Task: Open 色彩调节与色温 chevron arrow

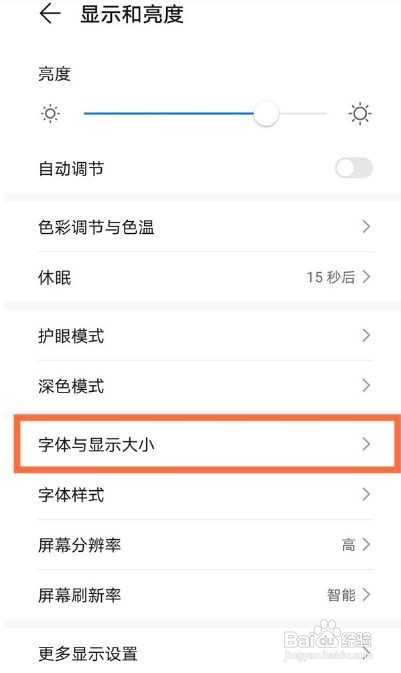Action: pos(366,227)
